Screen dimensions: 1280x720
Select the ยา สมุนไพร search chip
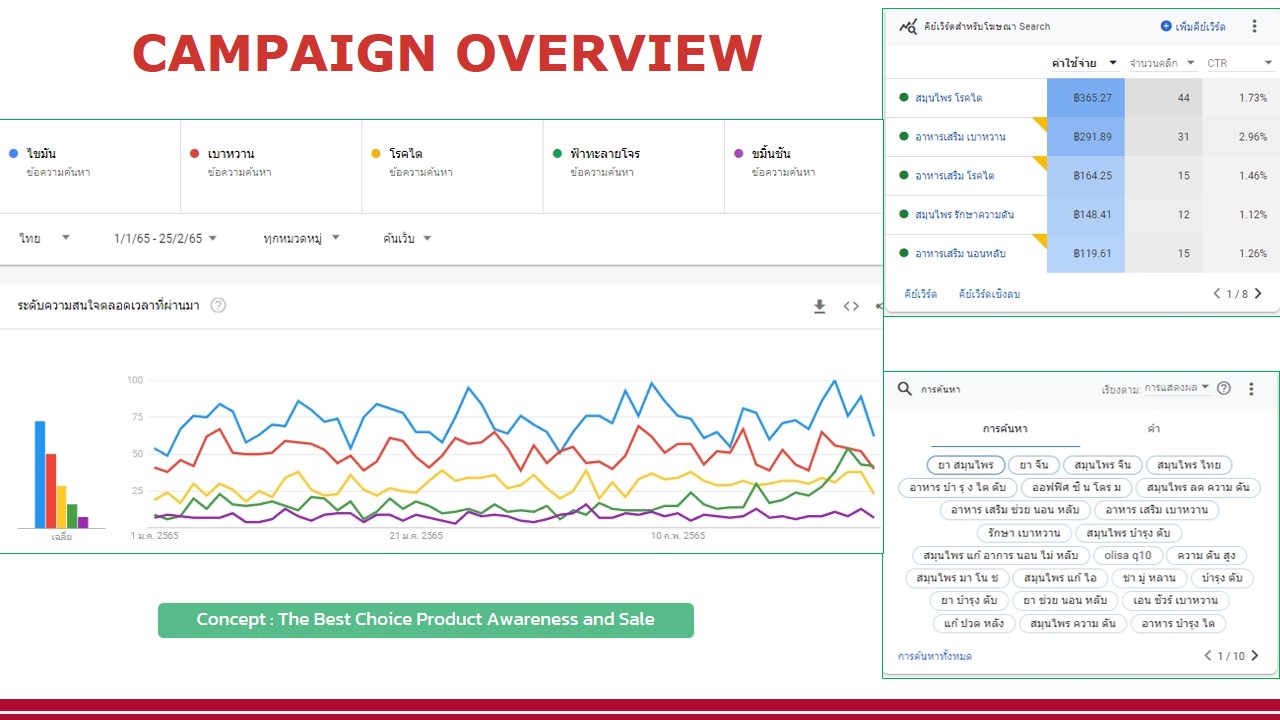click(965, 465)
